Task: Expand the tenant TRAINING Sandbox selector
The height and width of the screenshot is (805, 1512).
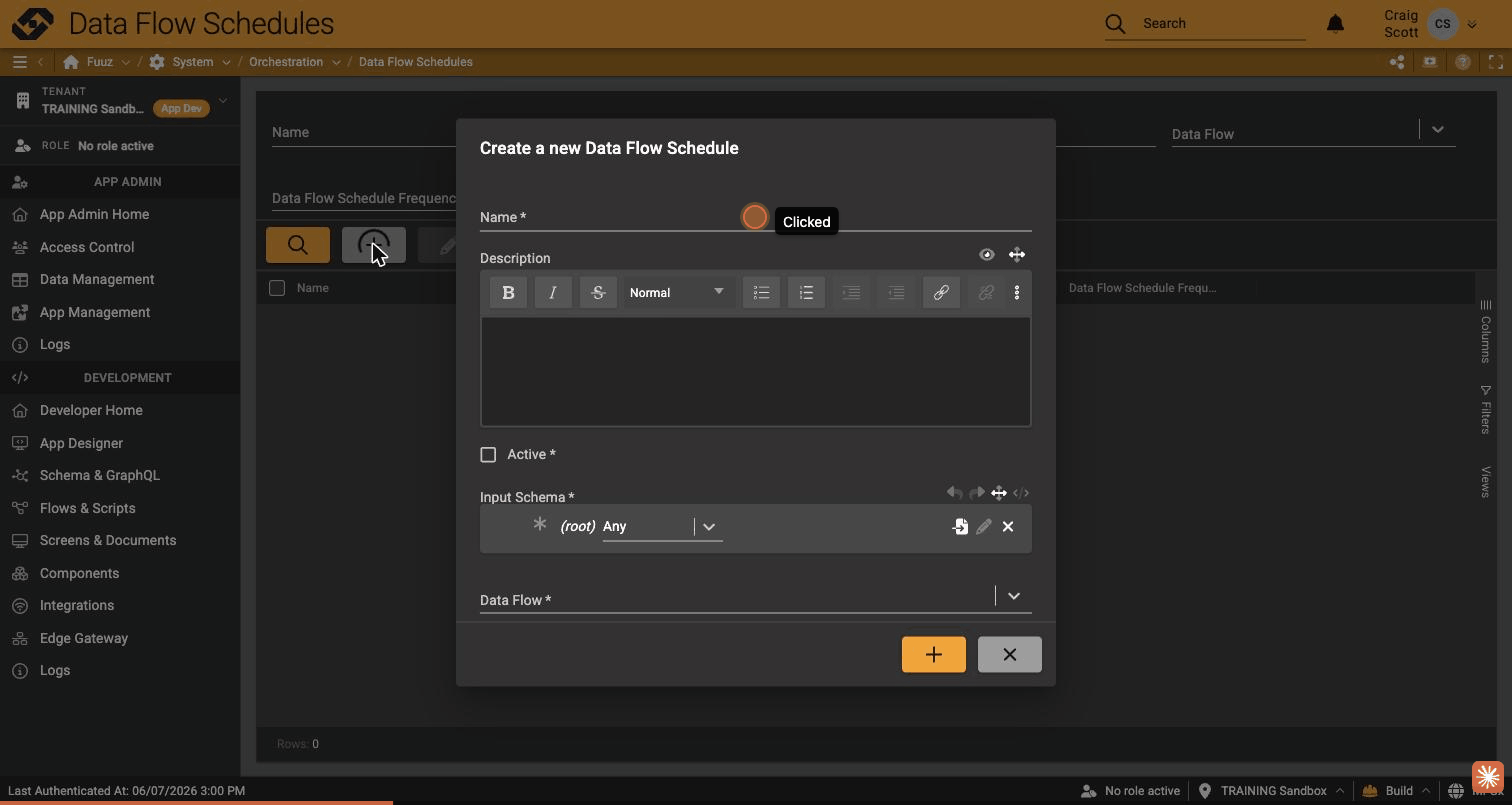Action: [223, 100]
